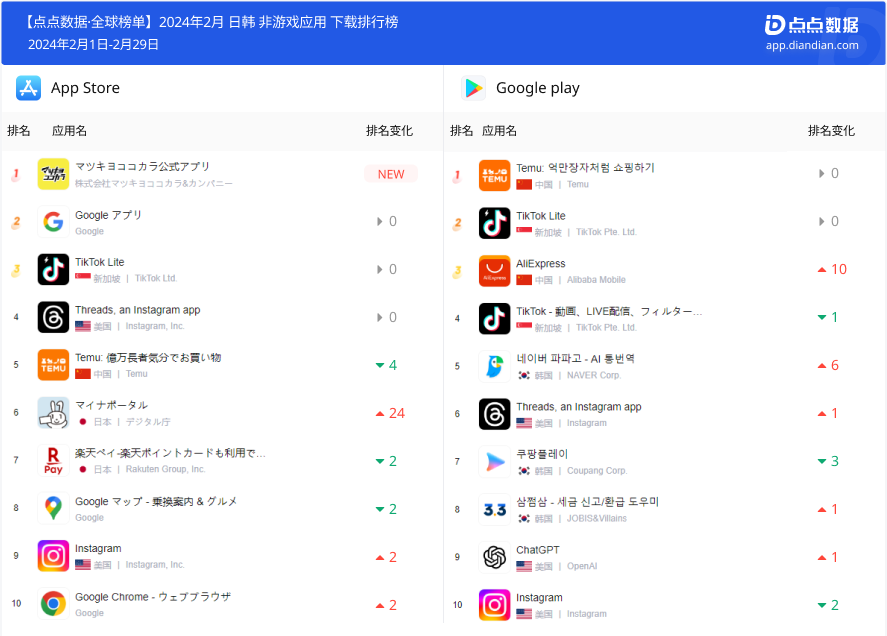
Task: Click NAVER Corp. developer name
Action: pyautogui.click(x=594, y=375)
